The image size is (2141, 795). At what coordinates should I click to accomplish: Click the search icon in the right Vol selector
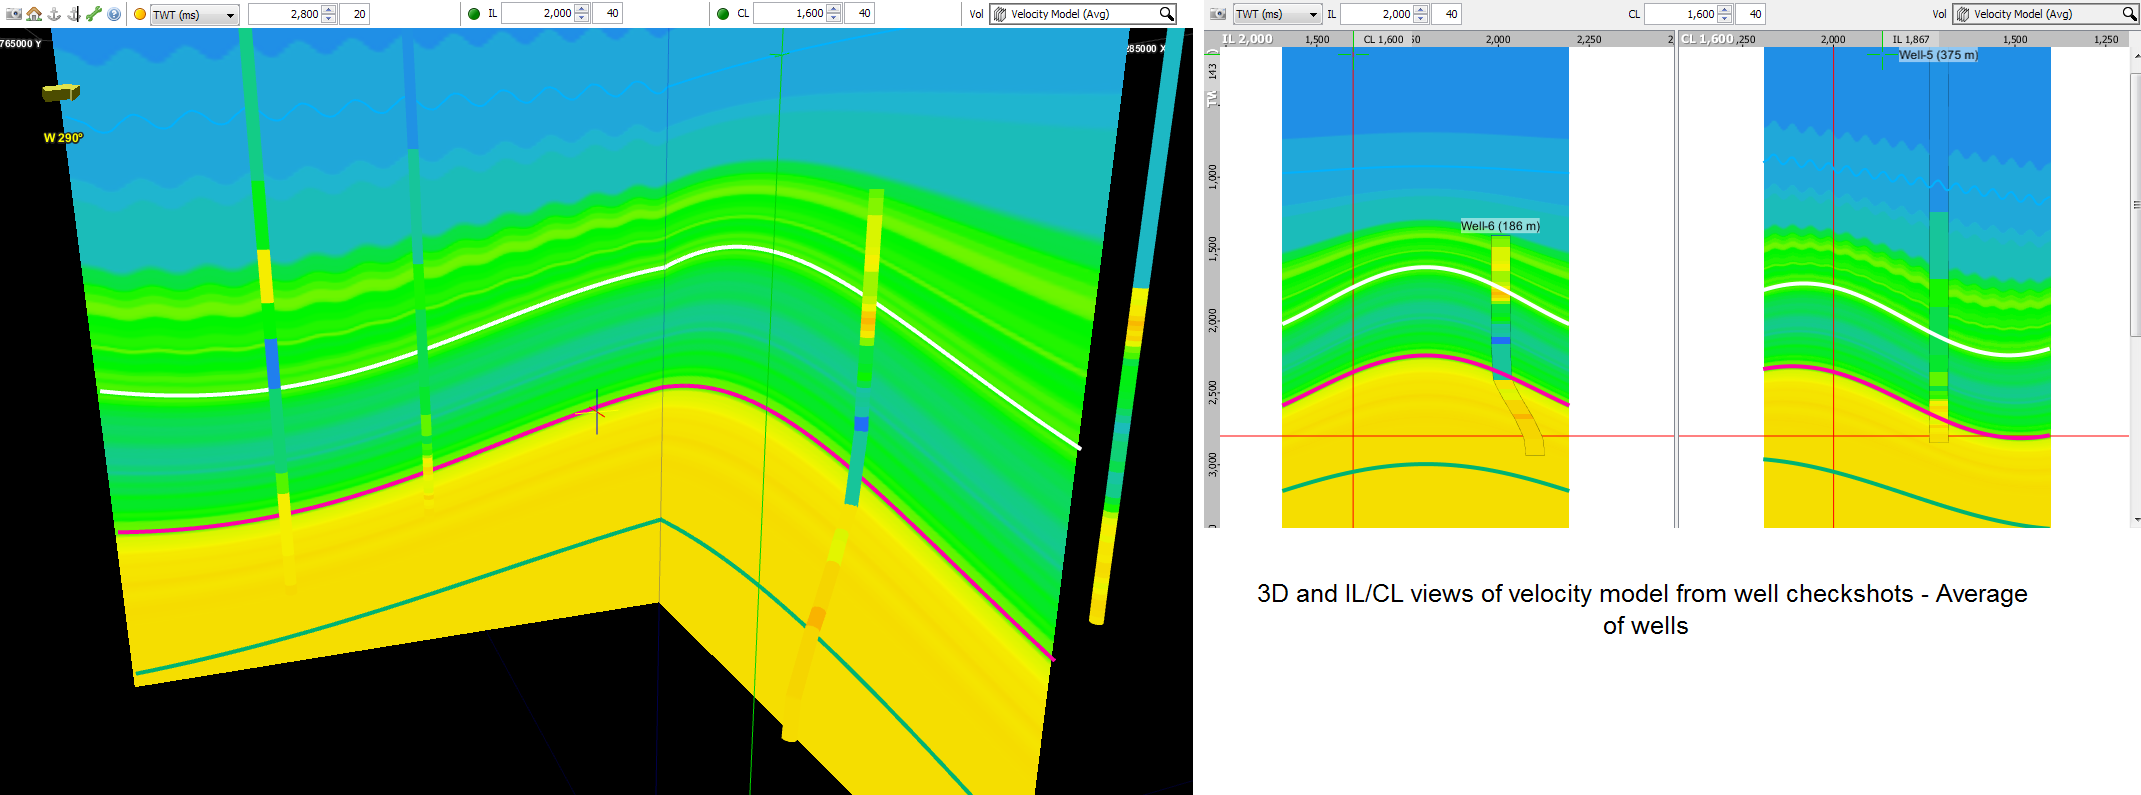pos(2129,14)
